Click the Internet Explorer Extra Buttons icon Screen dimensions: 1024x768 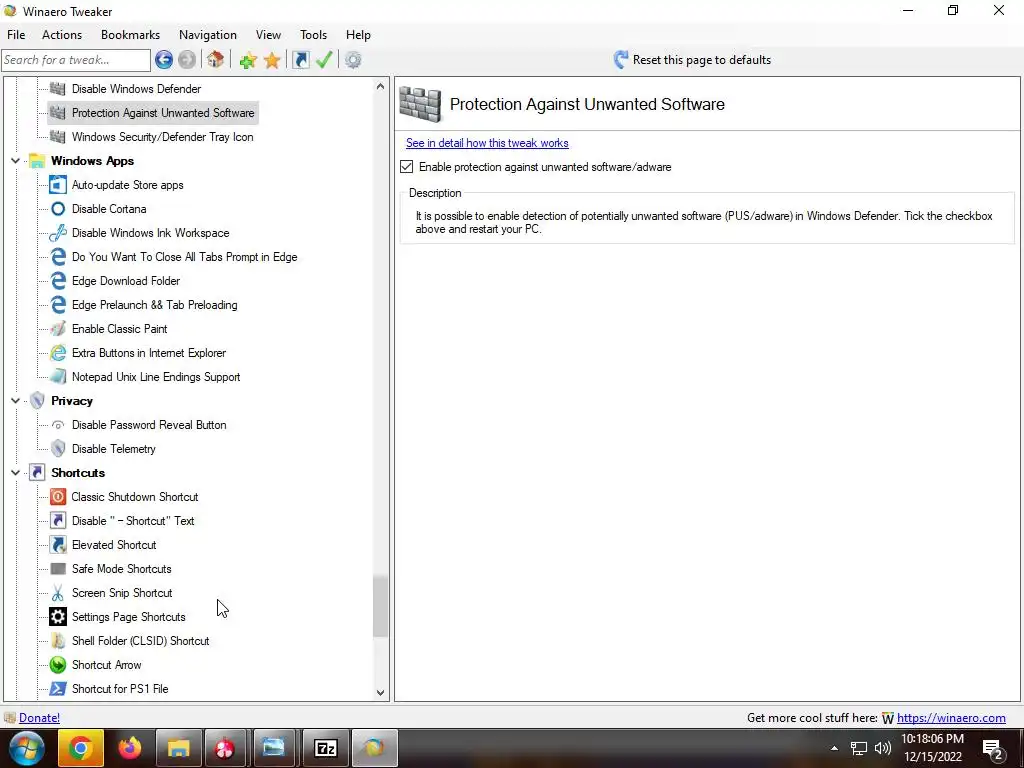(x=58, y=353)
